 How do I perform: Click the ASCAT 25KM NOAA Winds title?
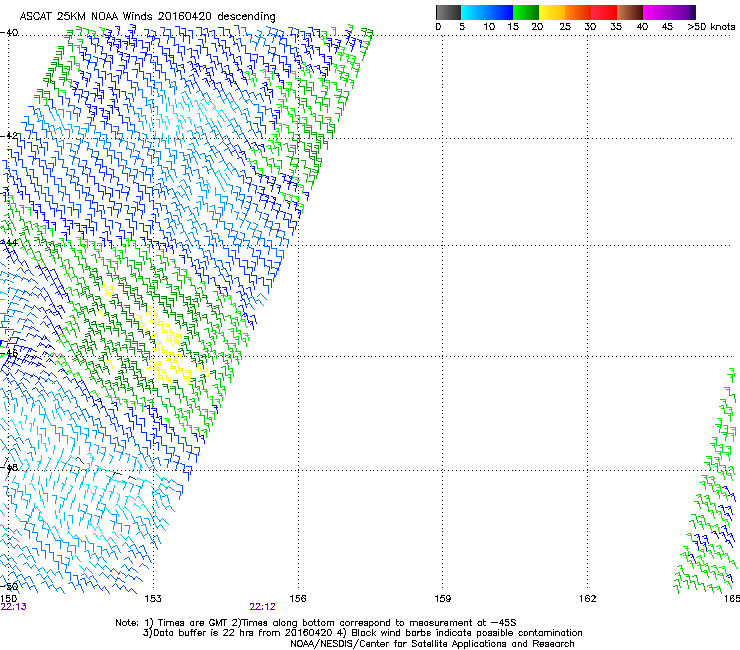click(x=147, y=17)
